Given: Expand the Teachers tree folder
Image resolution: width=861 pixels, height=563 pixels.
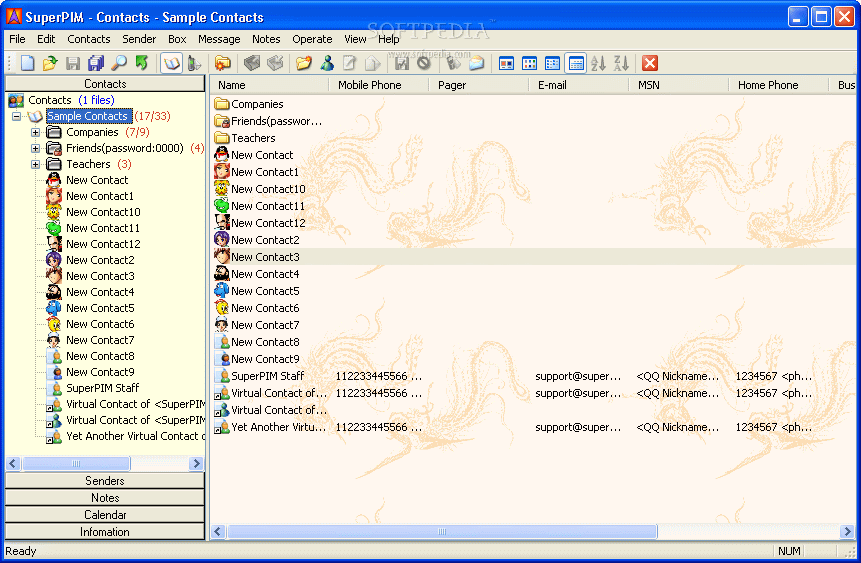Looking at the screenshot, I should 36,164.
